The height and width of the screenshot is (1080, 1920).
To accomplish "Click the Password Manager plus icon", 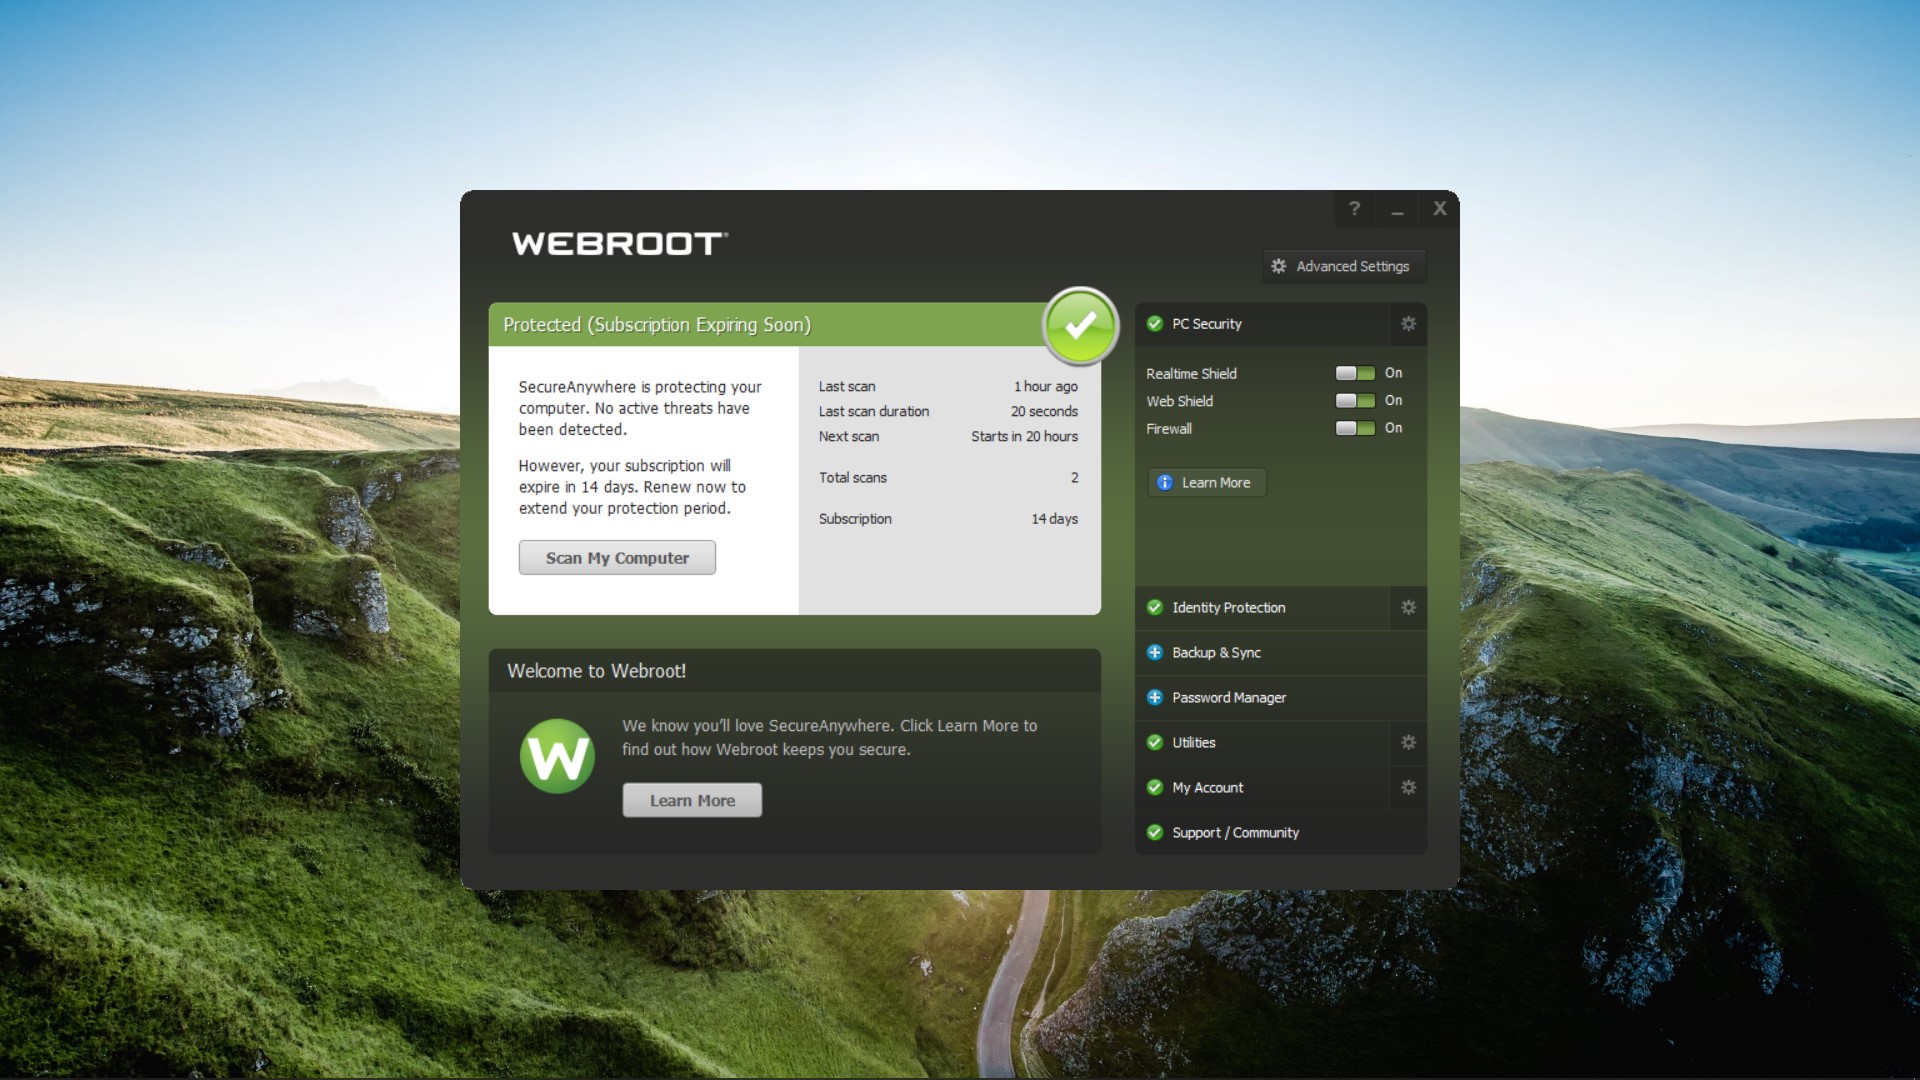I will [x=1155, y=696].
